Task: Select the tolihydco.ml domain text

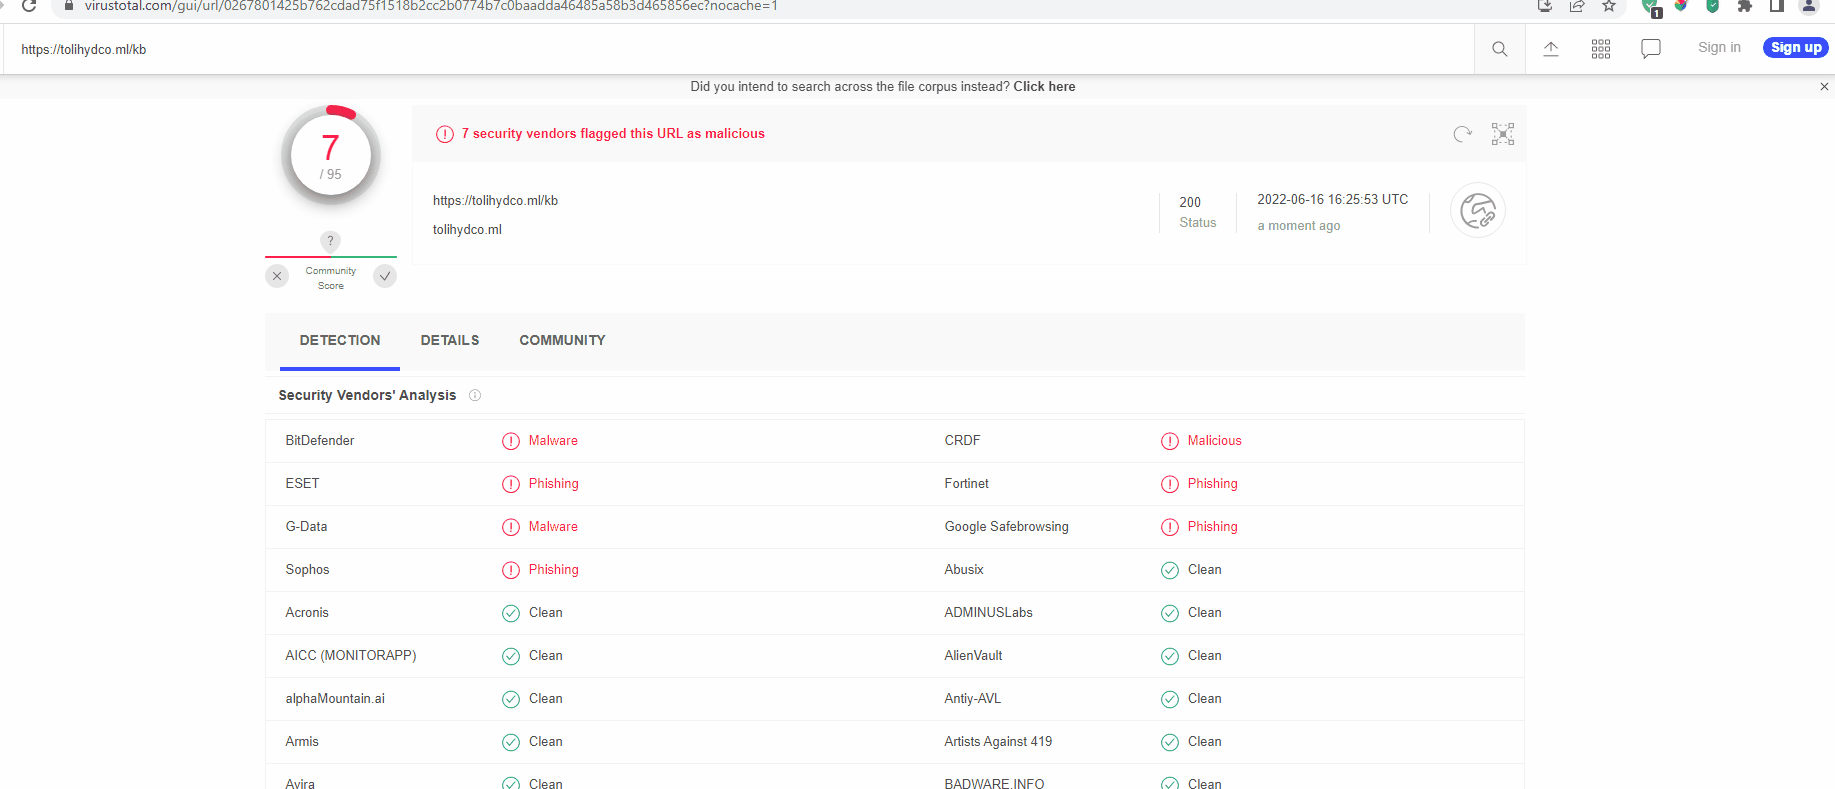Action: click(x=467, y=230)
